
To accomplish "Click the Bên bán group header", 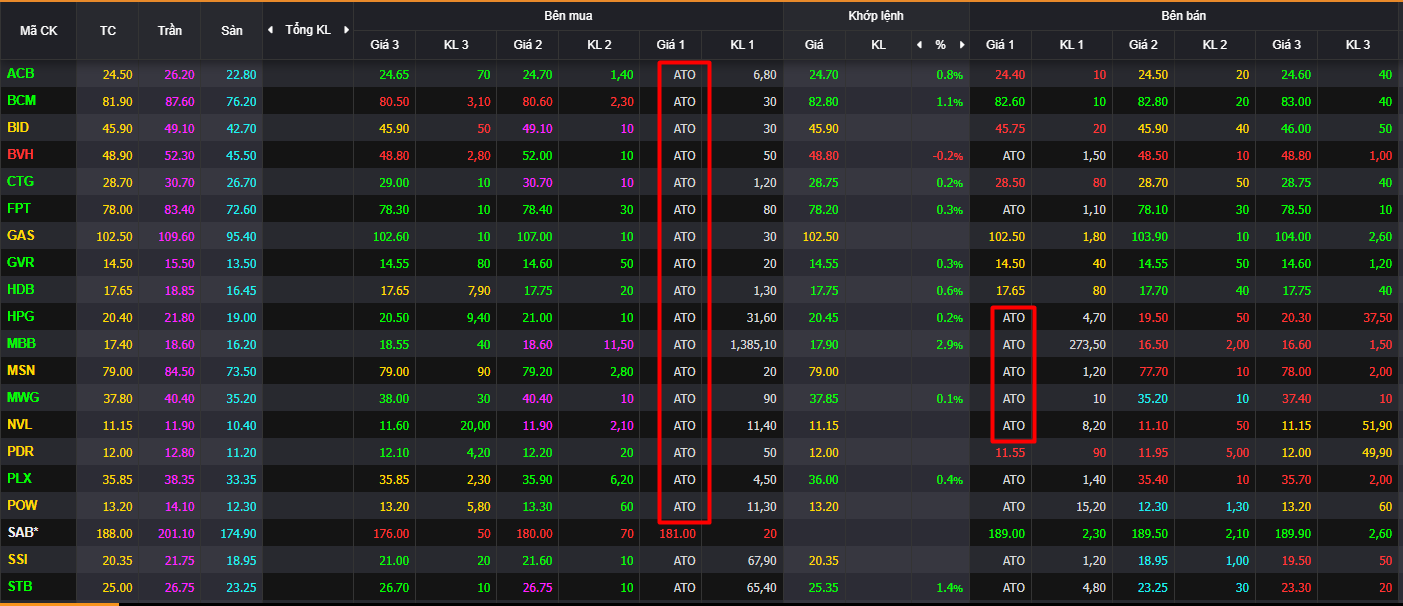I will tap(1184, 16).
